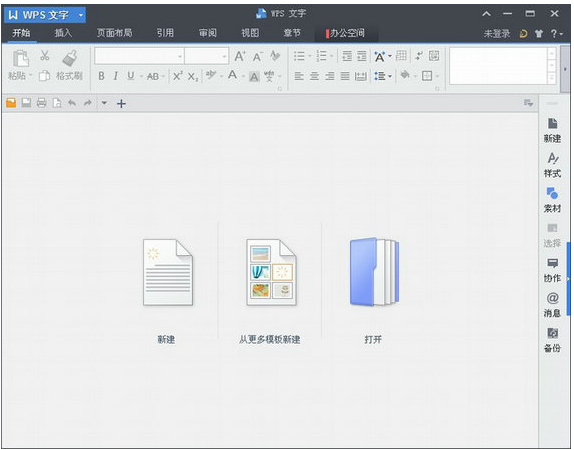
Task: Click the Print quick access icon
Action: coord(41,103)
